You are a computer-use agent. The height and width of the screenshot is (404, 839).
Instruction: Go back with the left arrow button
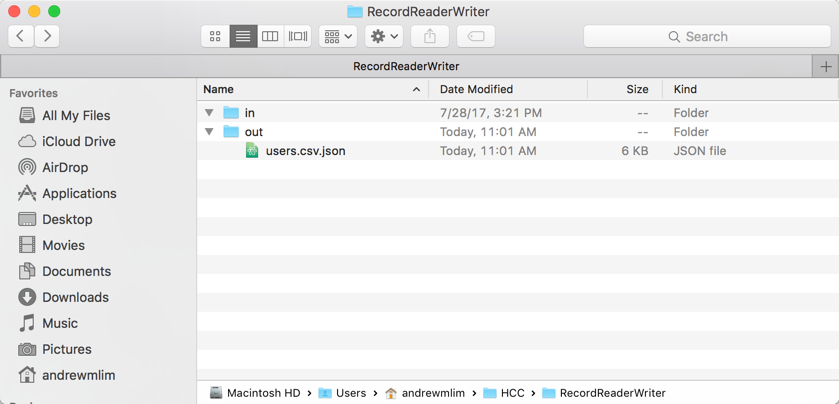[21, 36]
